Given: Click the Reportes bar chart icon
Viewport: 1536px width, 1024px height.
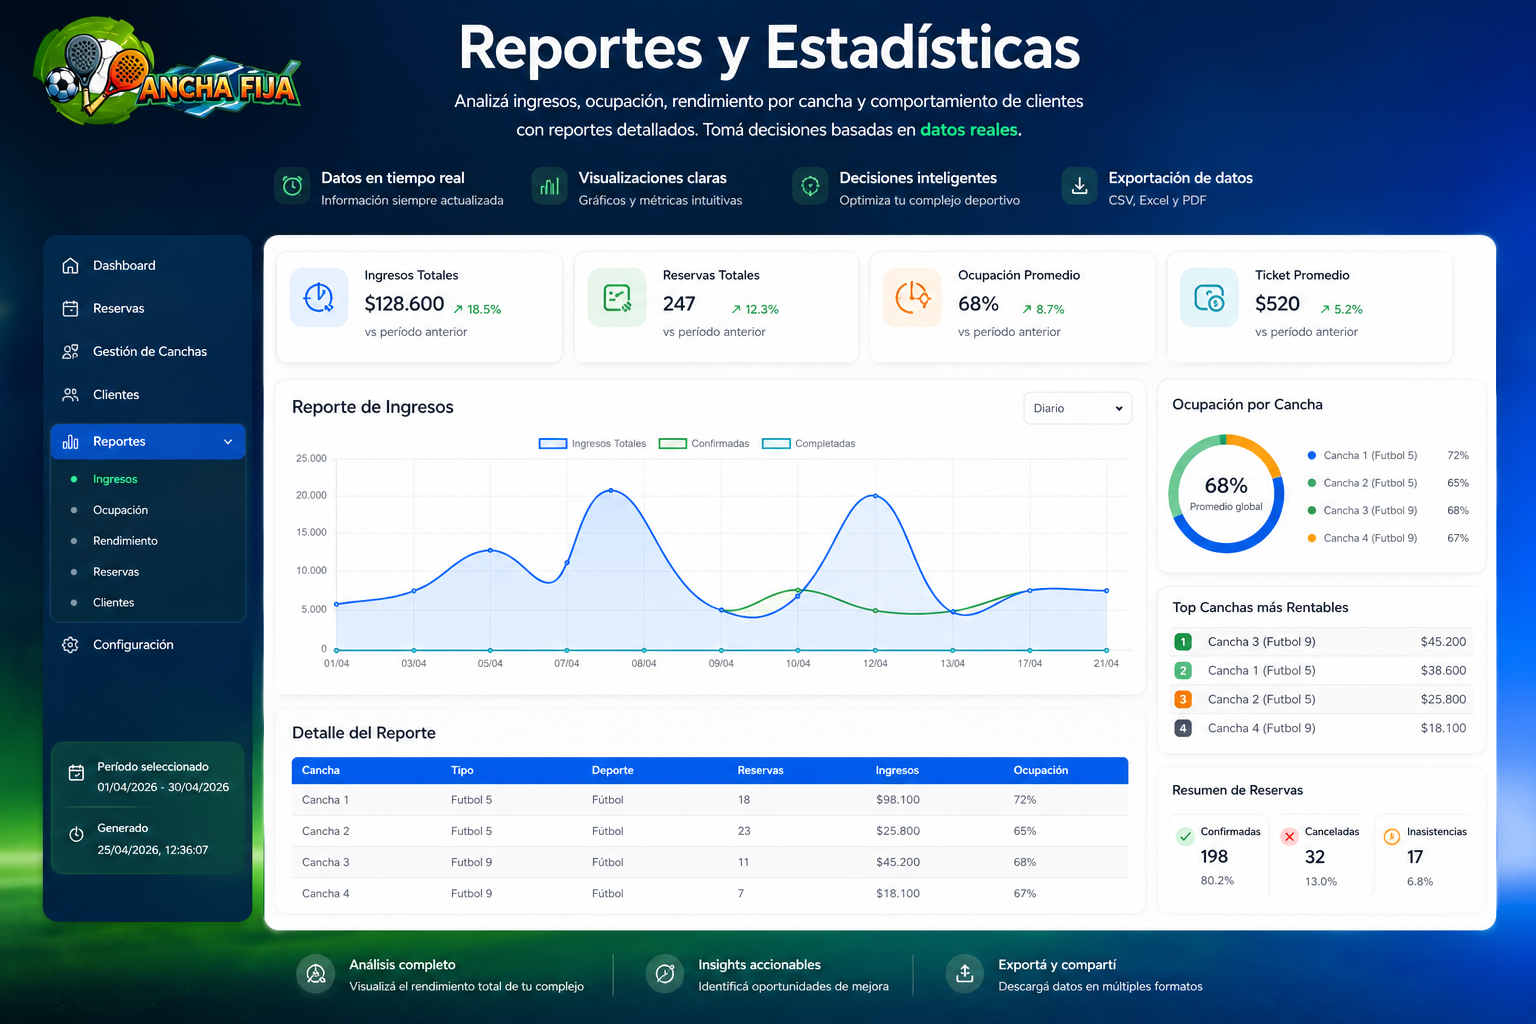Looking at the screenshot, I should (70, 441).
